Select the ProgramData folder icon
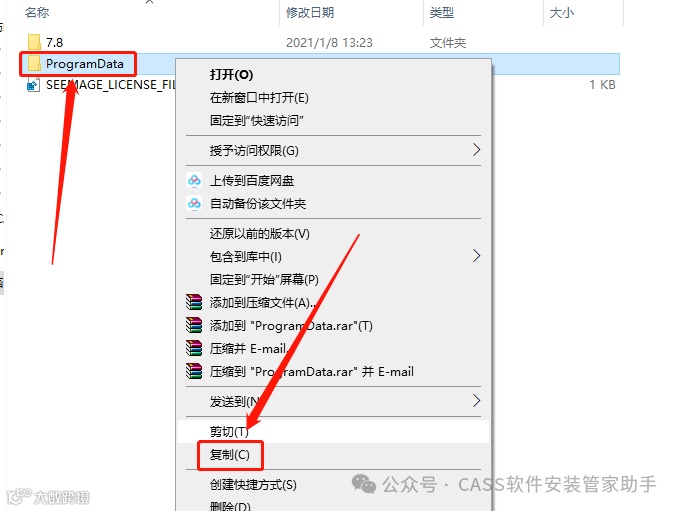This screenshot has height=511, width=678. tap(34, 64)
